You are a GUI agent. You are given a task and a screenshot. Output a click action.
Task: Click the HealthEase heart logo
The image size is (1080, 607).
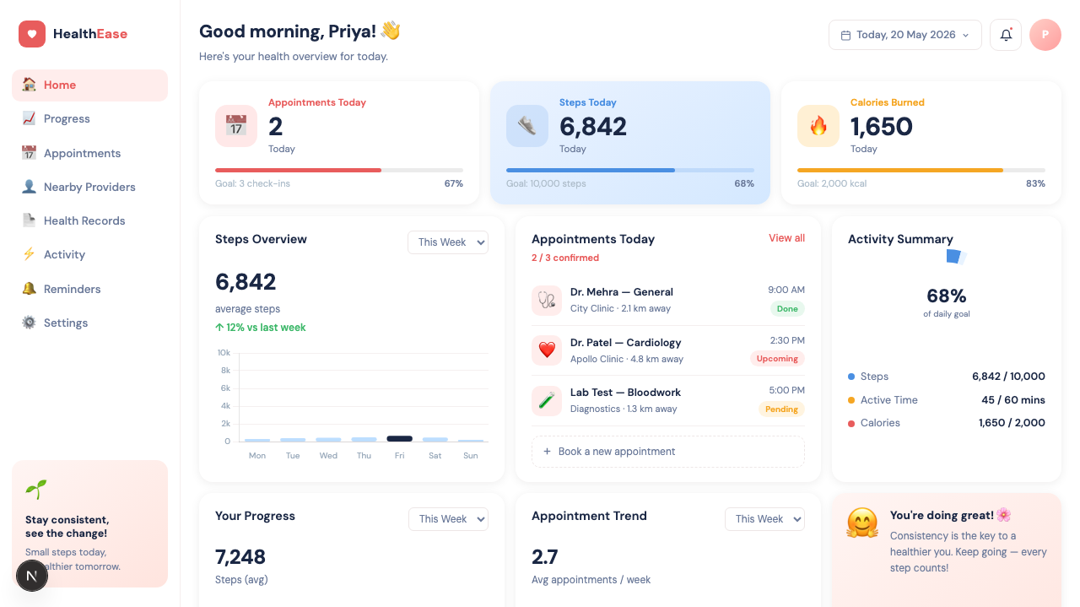click(32, 34)
